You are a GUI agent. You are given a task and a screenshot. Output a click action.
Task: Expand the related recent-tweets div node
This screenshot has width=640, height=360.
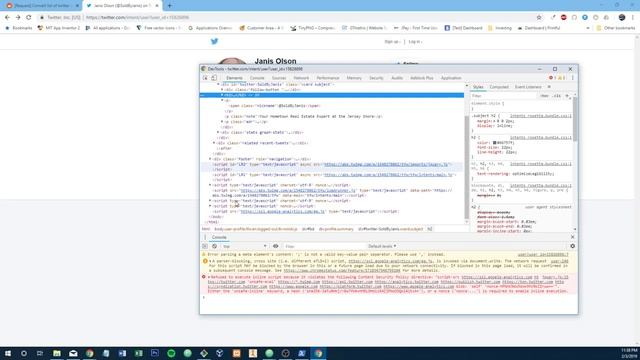coord(214,143)
